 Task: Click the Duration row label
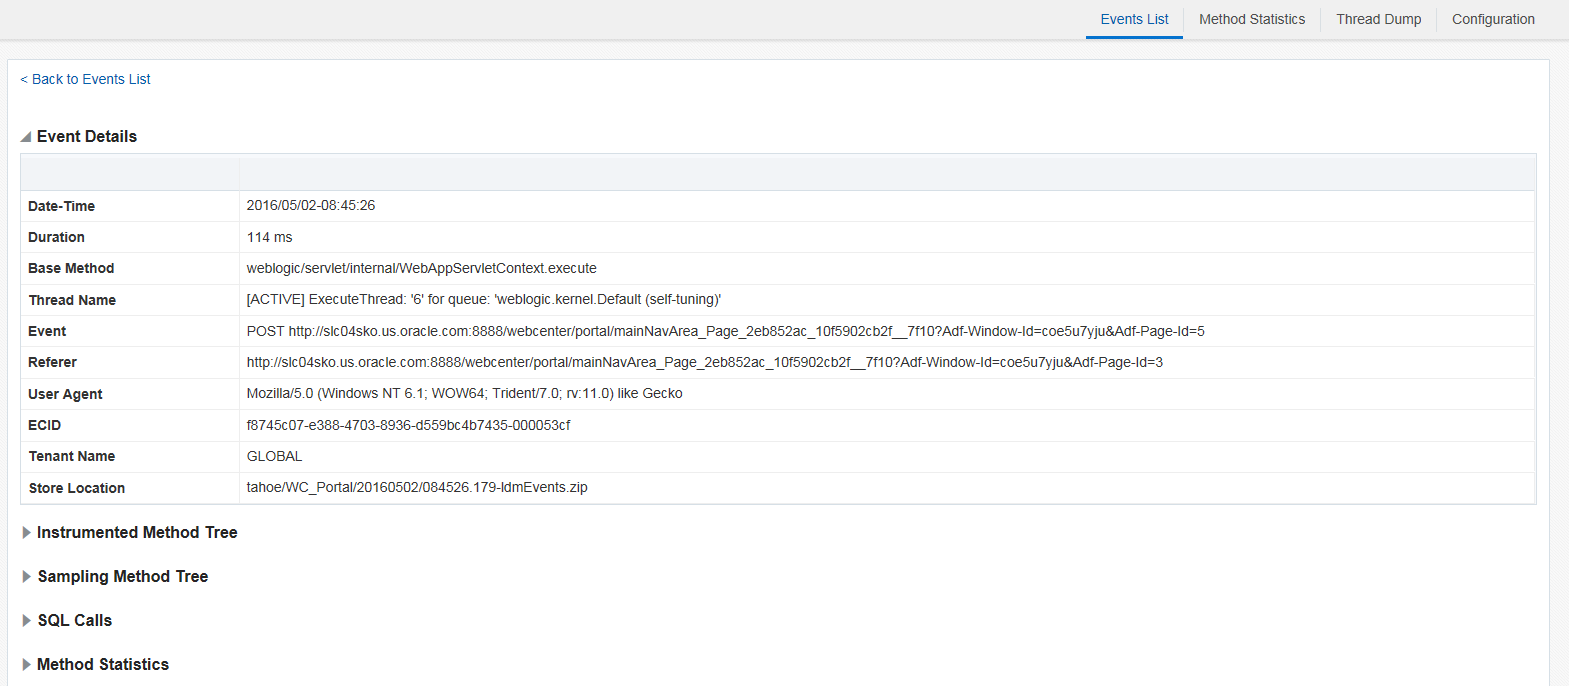point(57,237)
